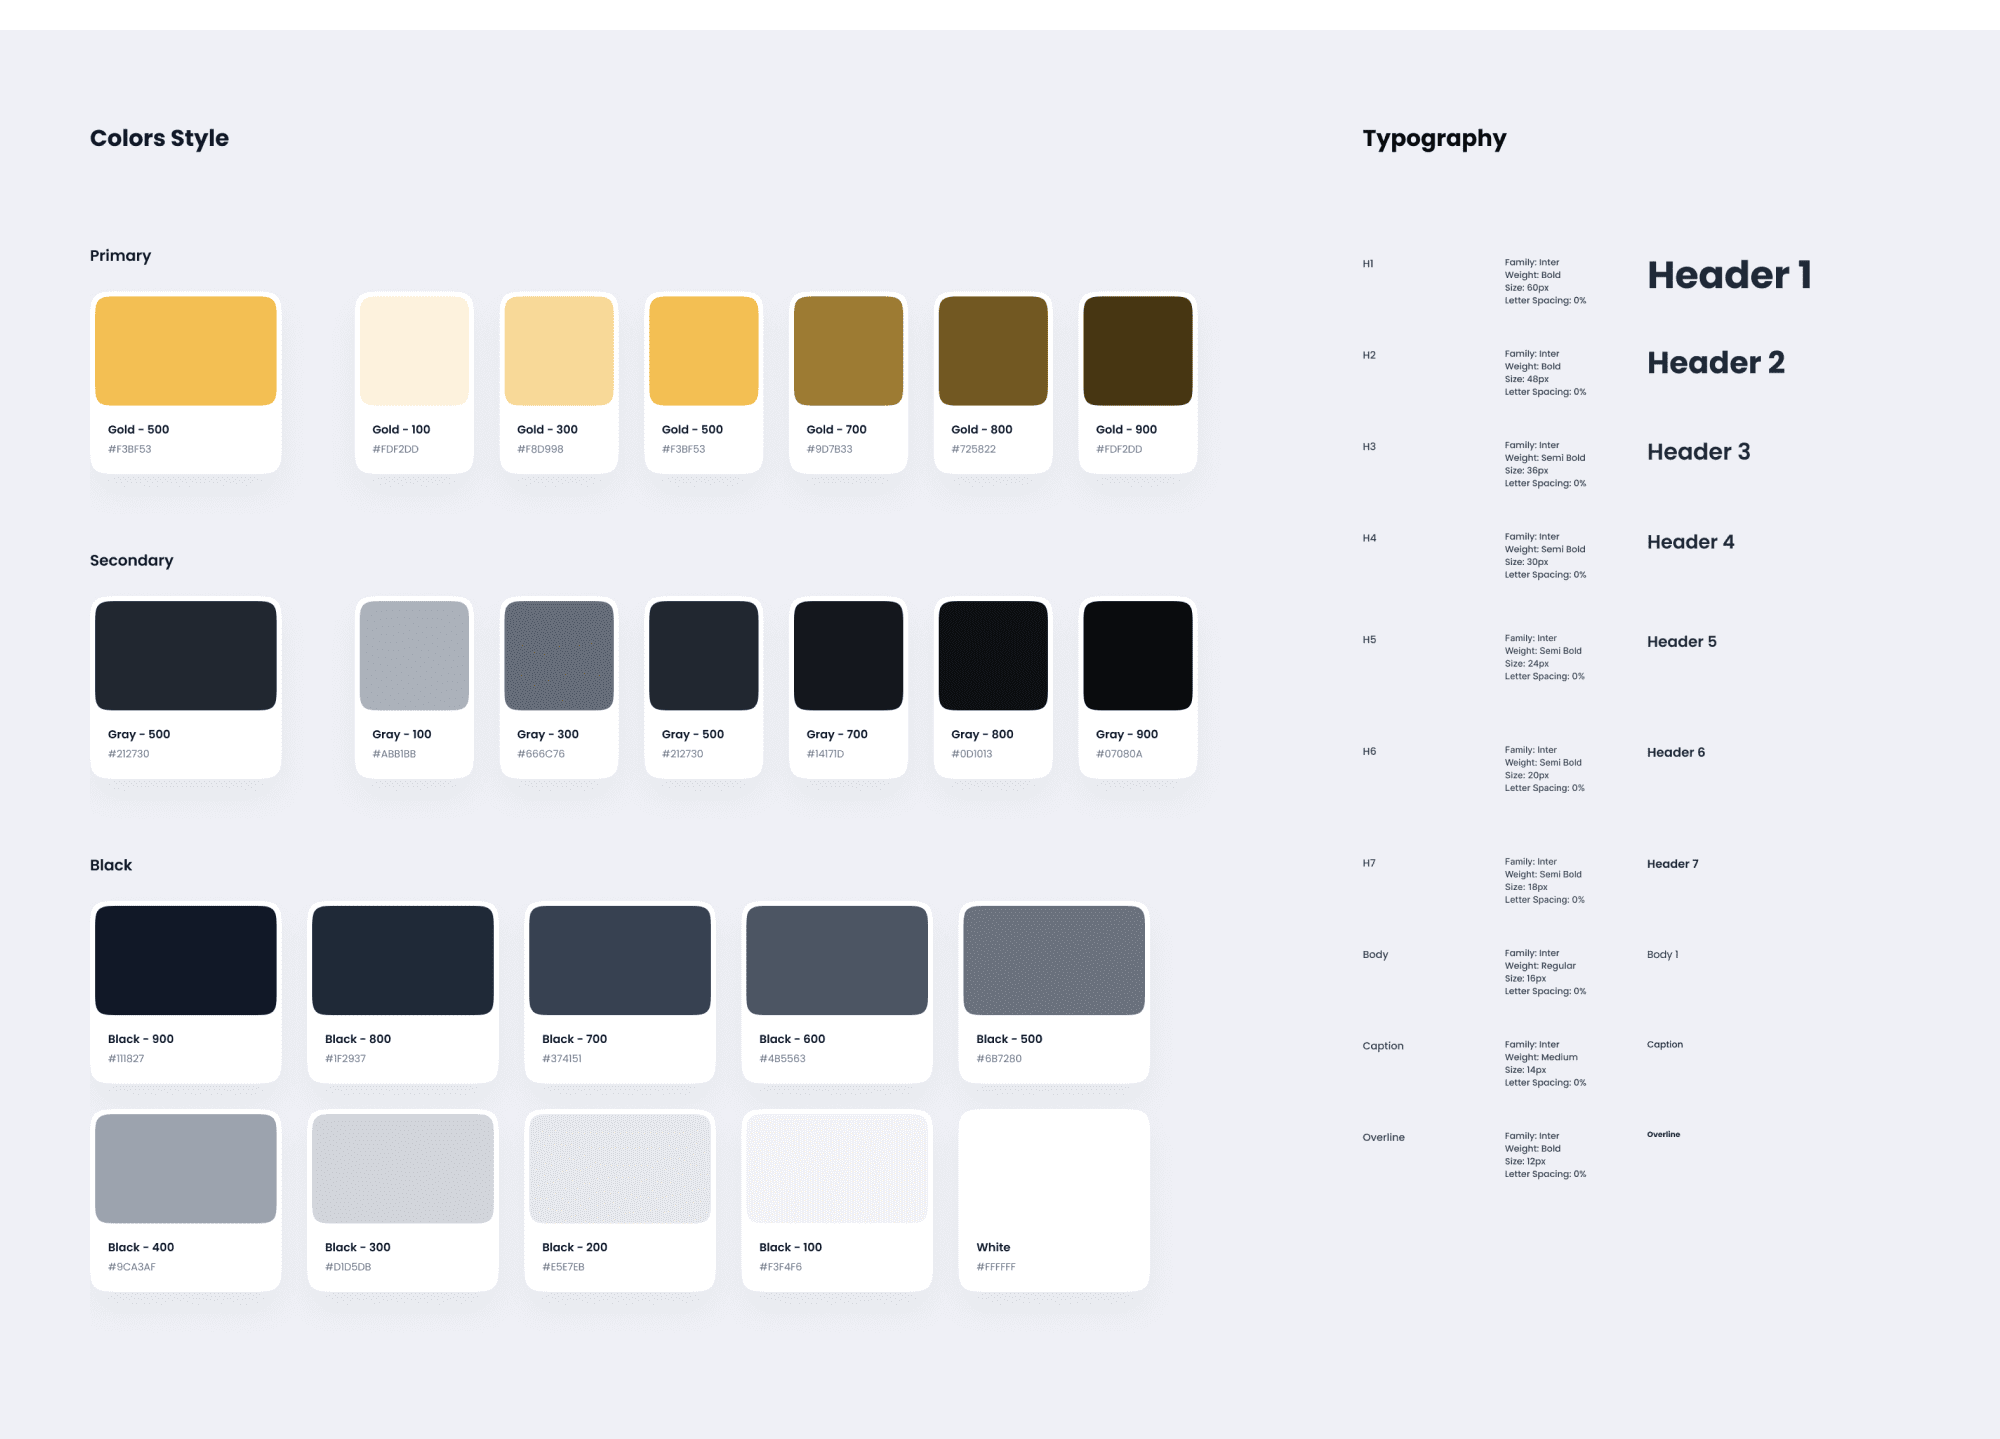Screen dimensions: 2000x1439
Task: Select the 'Weight: Medium' spec text
Action: tap(1541, 1057)
